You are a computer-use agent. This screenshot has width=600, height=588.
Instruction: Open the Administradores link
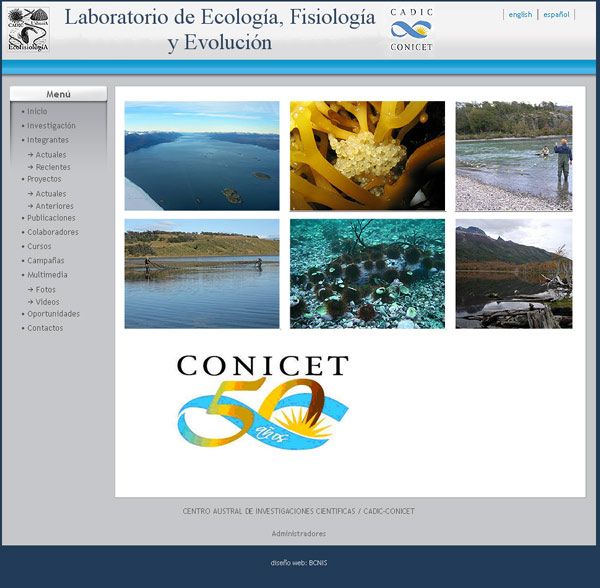point(298,533)
